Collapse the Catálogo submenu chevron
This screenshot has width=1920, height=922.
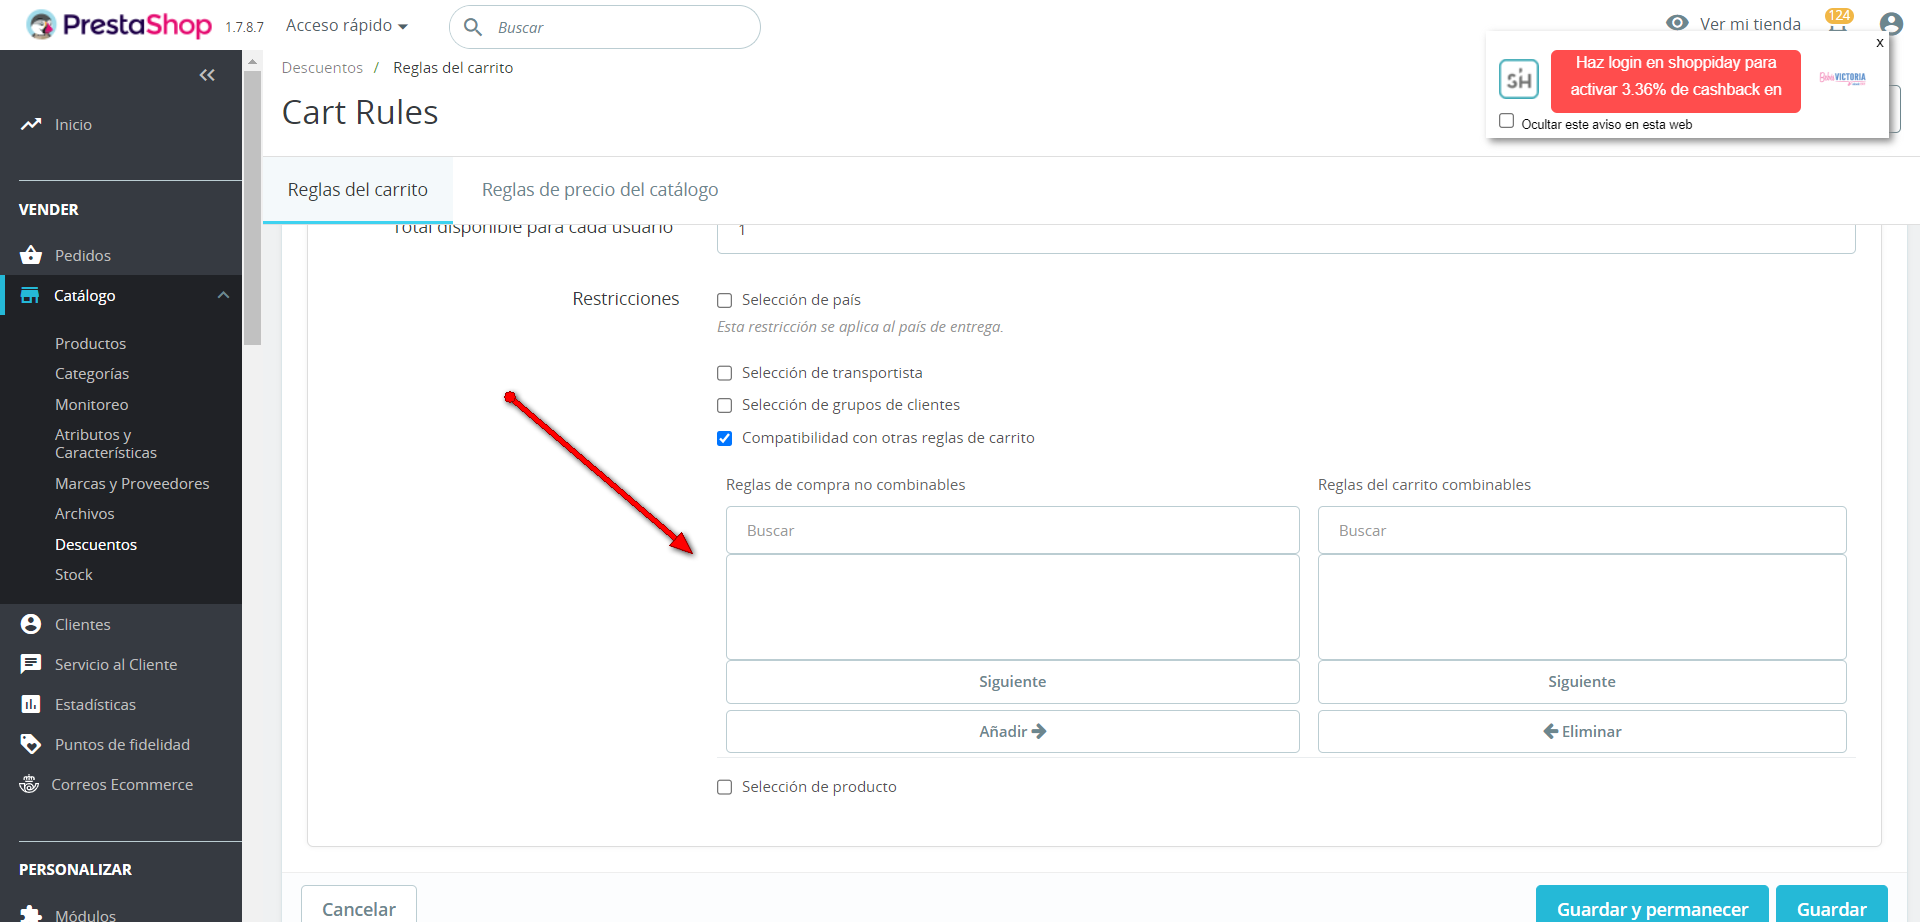(x=223, y=295)
